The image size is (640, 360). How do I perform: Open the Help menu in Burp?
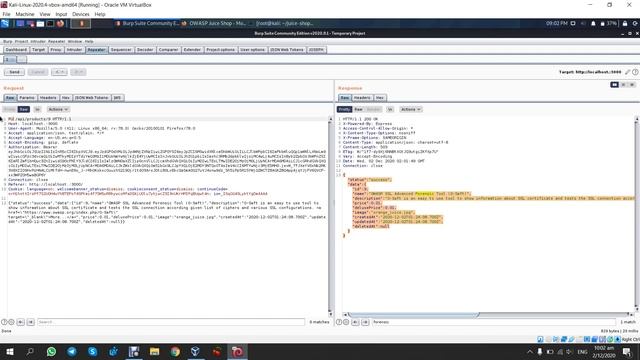click(x=89, y=41)
